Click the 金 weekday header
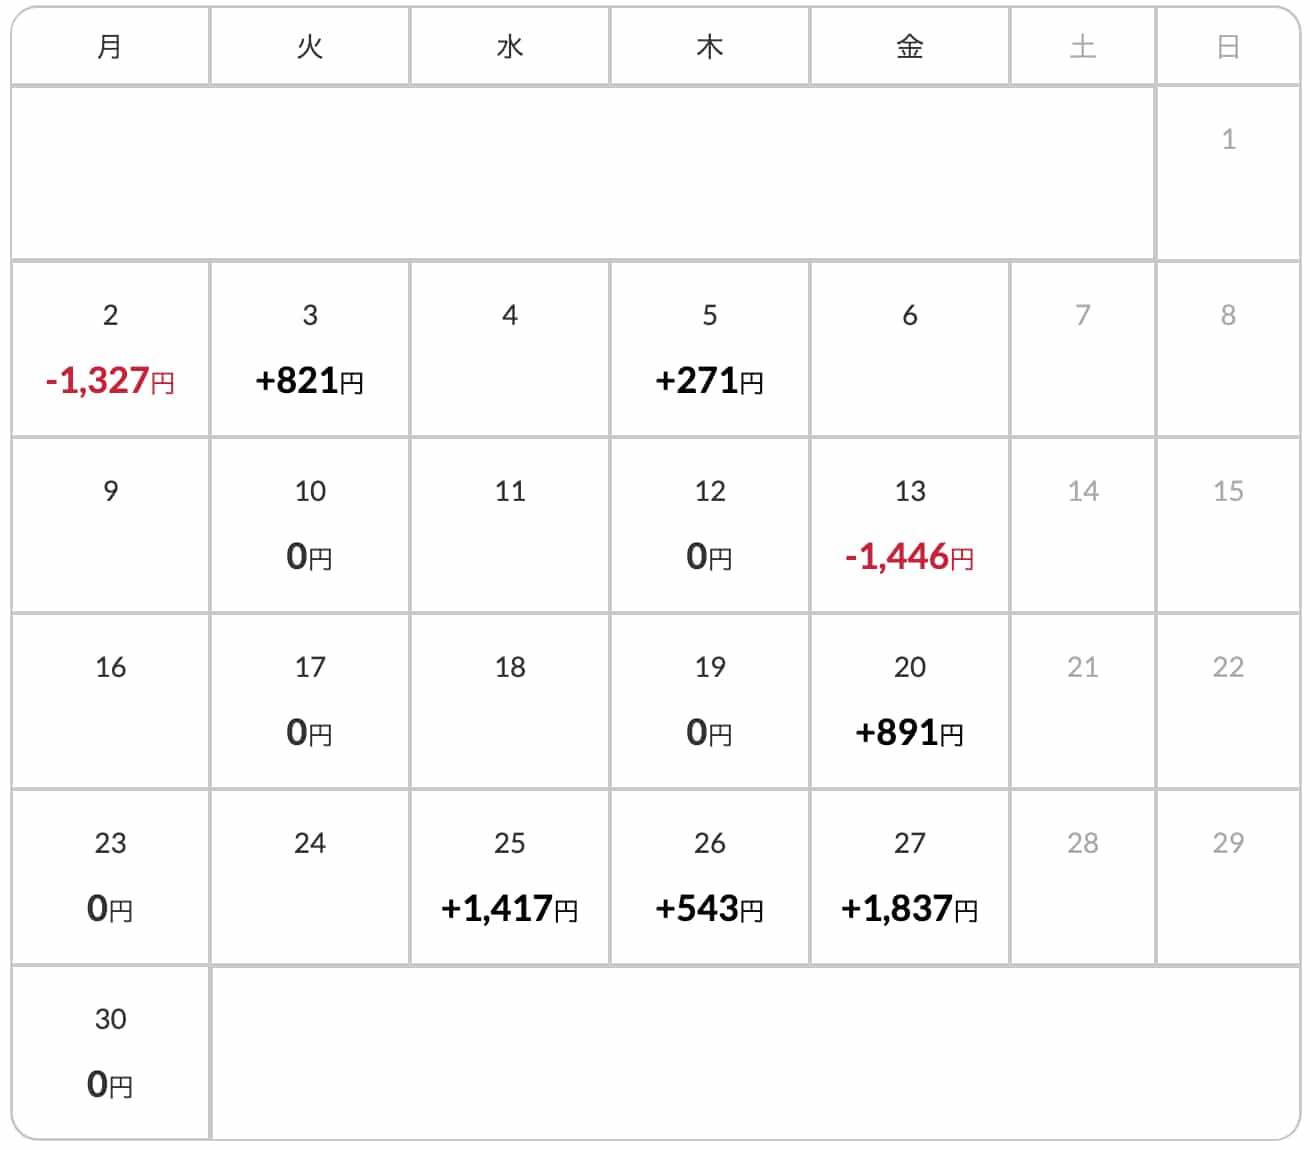The width and height of the screenshot is (1310, 1150). tap(910, 46)
